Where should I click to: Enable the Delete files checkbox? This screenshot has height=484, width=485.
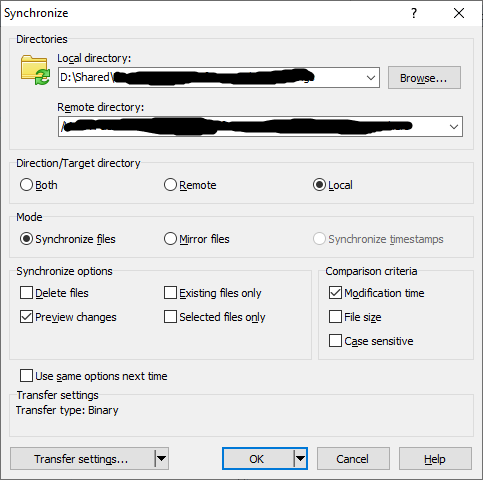pyautogui.click(x=26, y=293)
